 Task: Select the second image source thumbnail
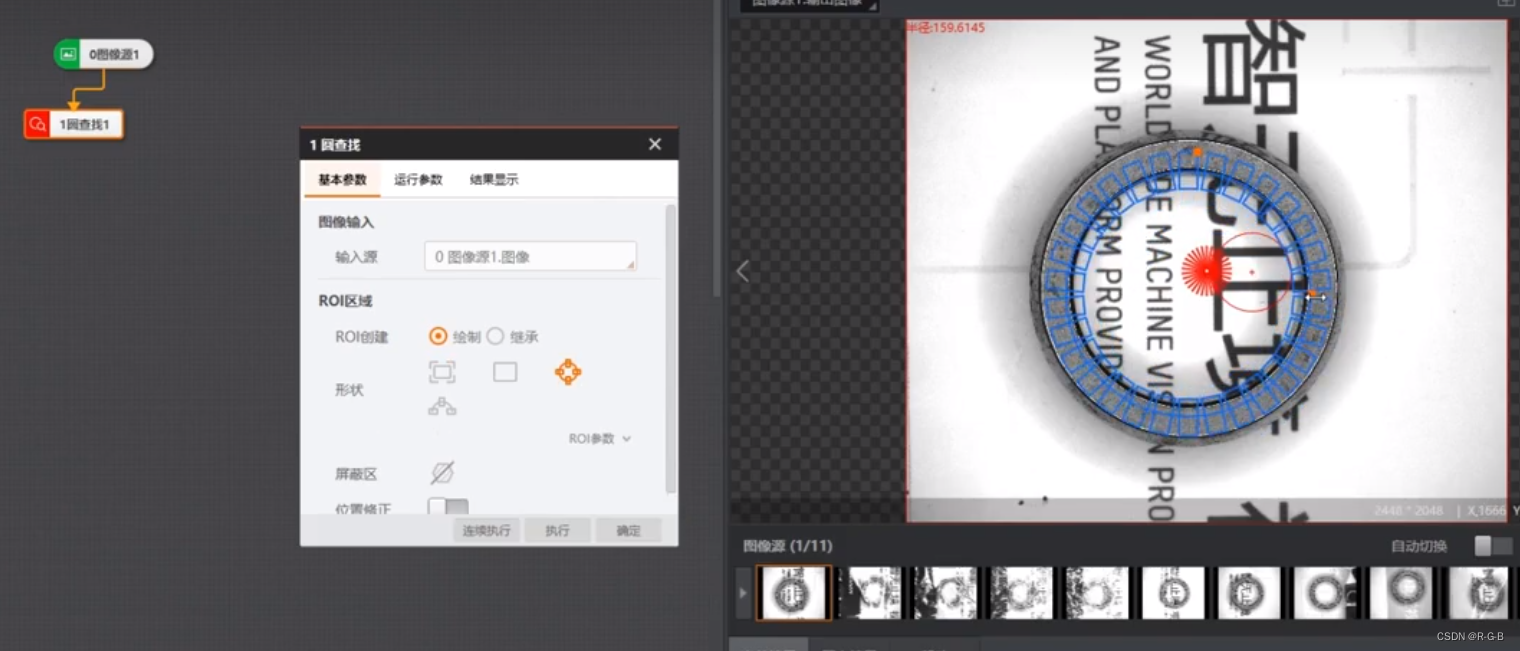pyautogui.click(x=870, y=593)
